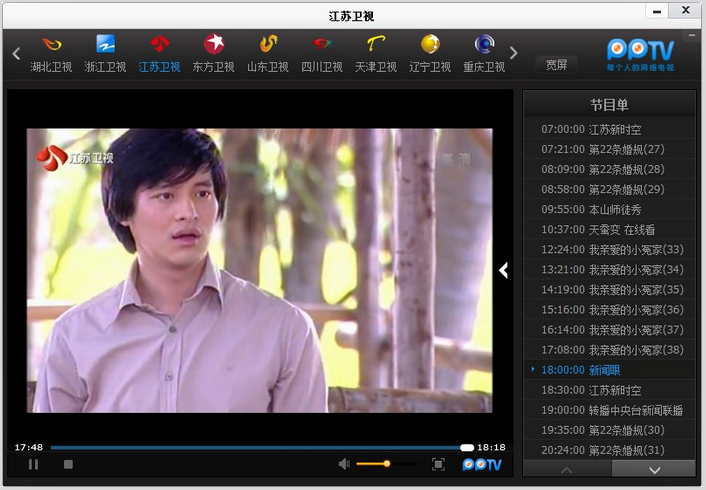
Task: Switch to the 重庆卫视 channel
Action: click(x=484, y=45)
